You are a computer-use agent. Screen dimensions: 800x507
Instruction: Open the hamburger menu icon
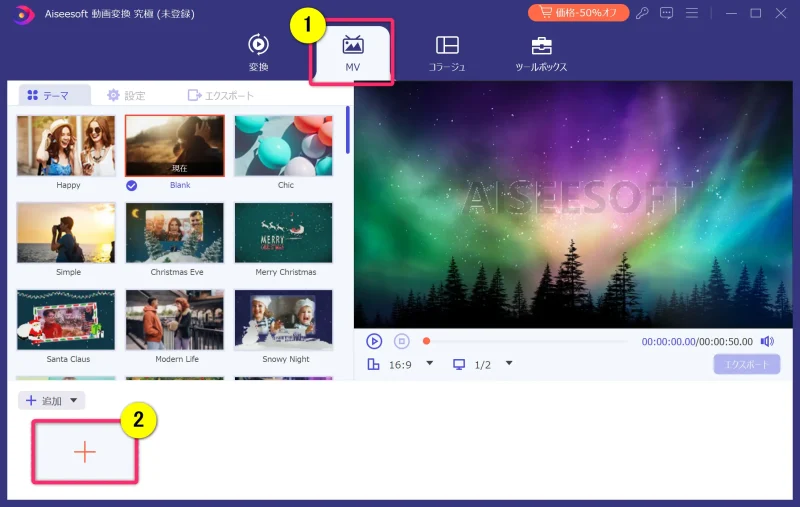click(x=692, y=13)
